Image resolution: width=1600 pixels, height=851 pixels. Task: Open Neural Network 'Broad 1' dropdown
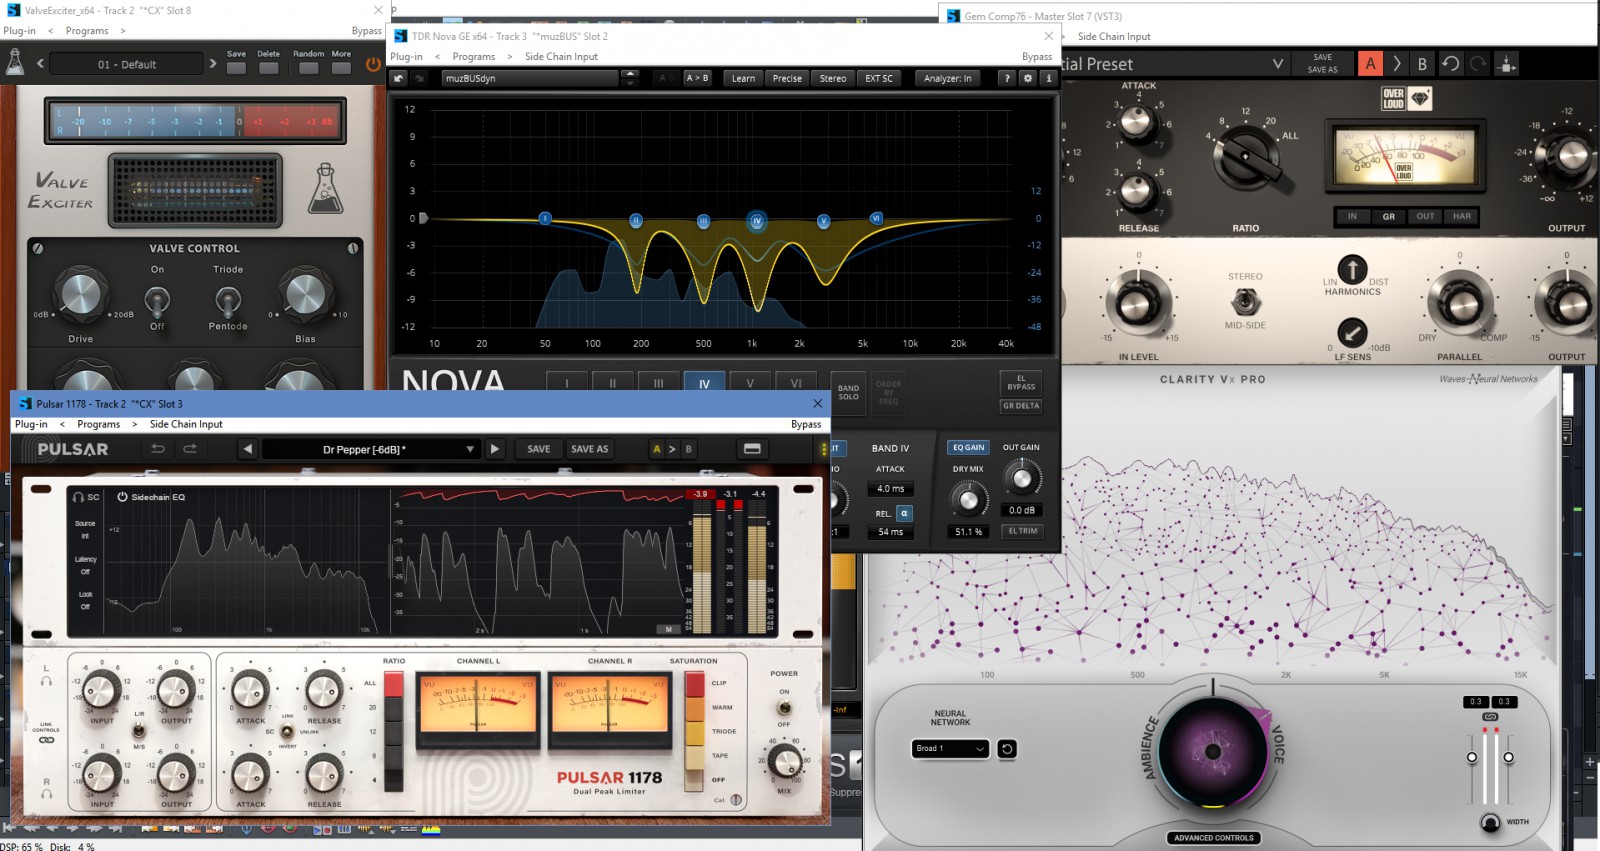pyautogui.click(x=950, y=749)
